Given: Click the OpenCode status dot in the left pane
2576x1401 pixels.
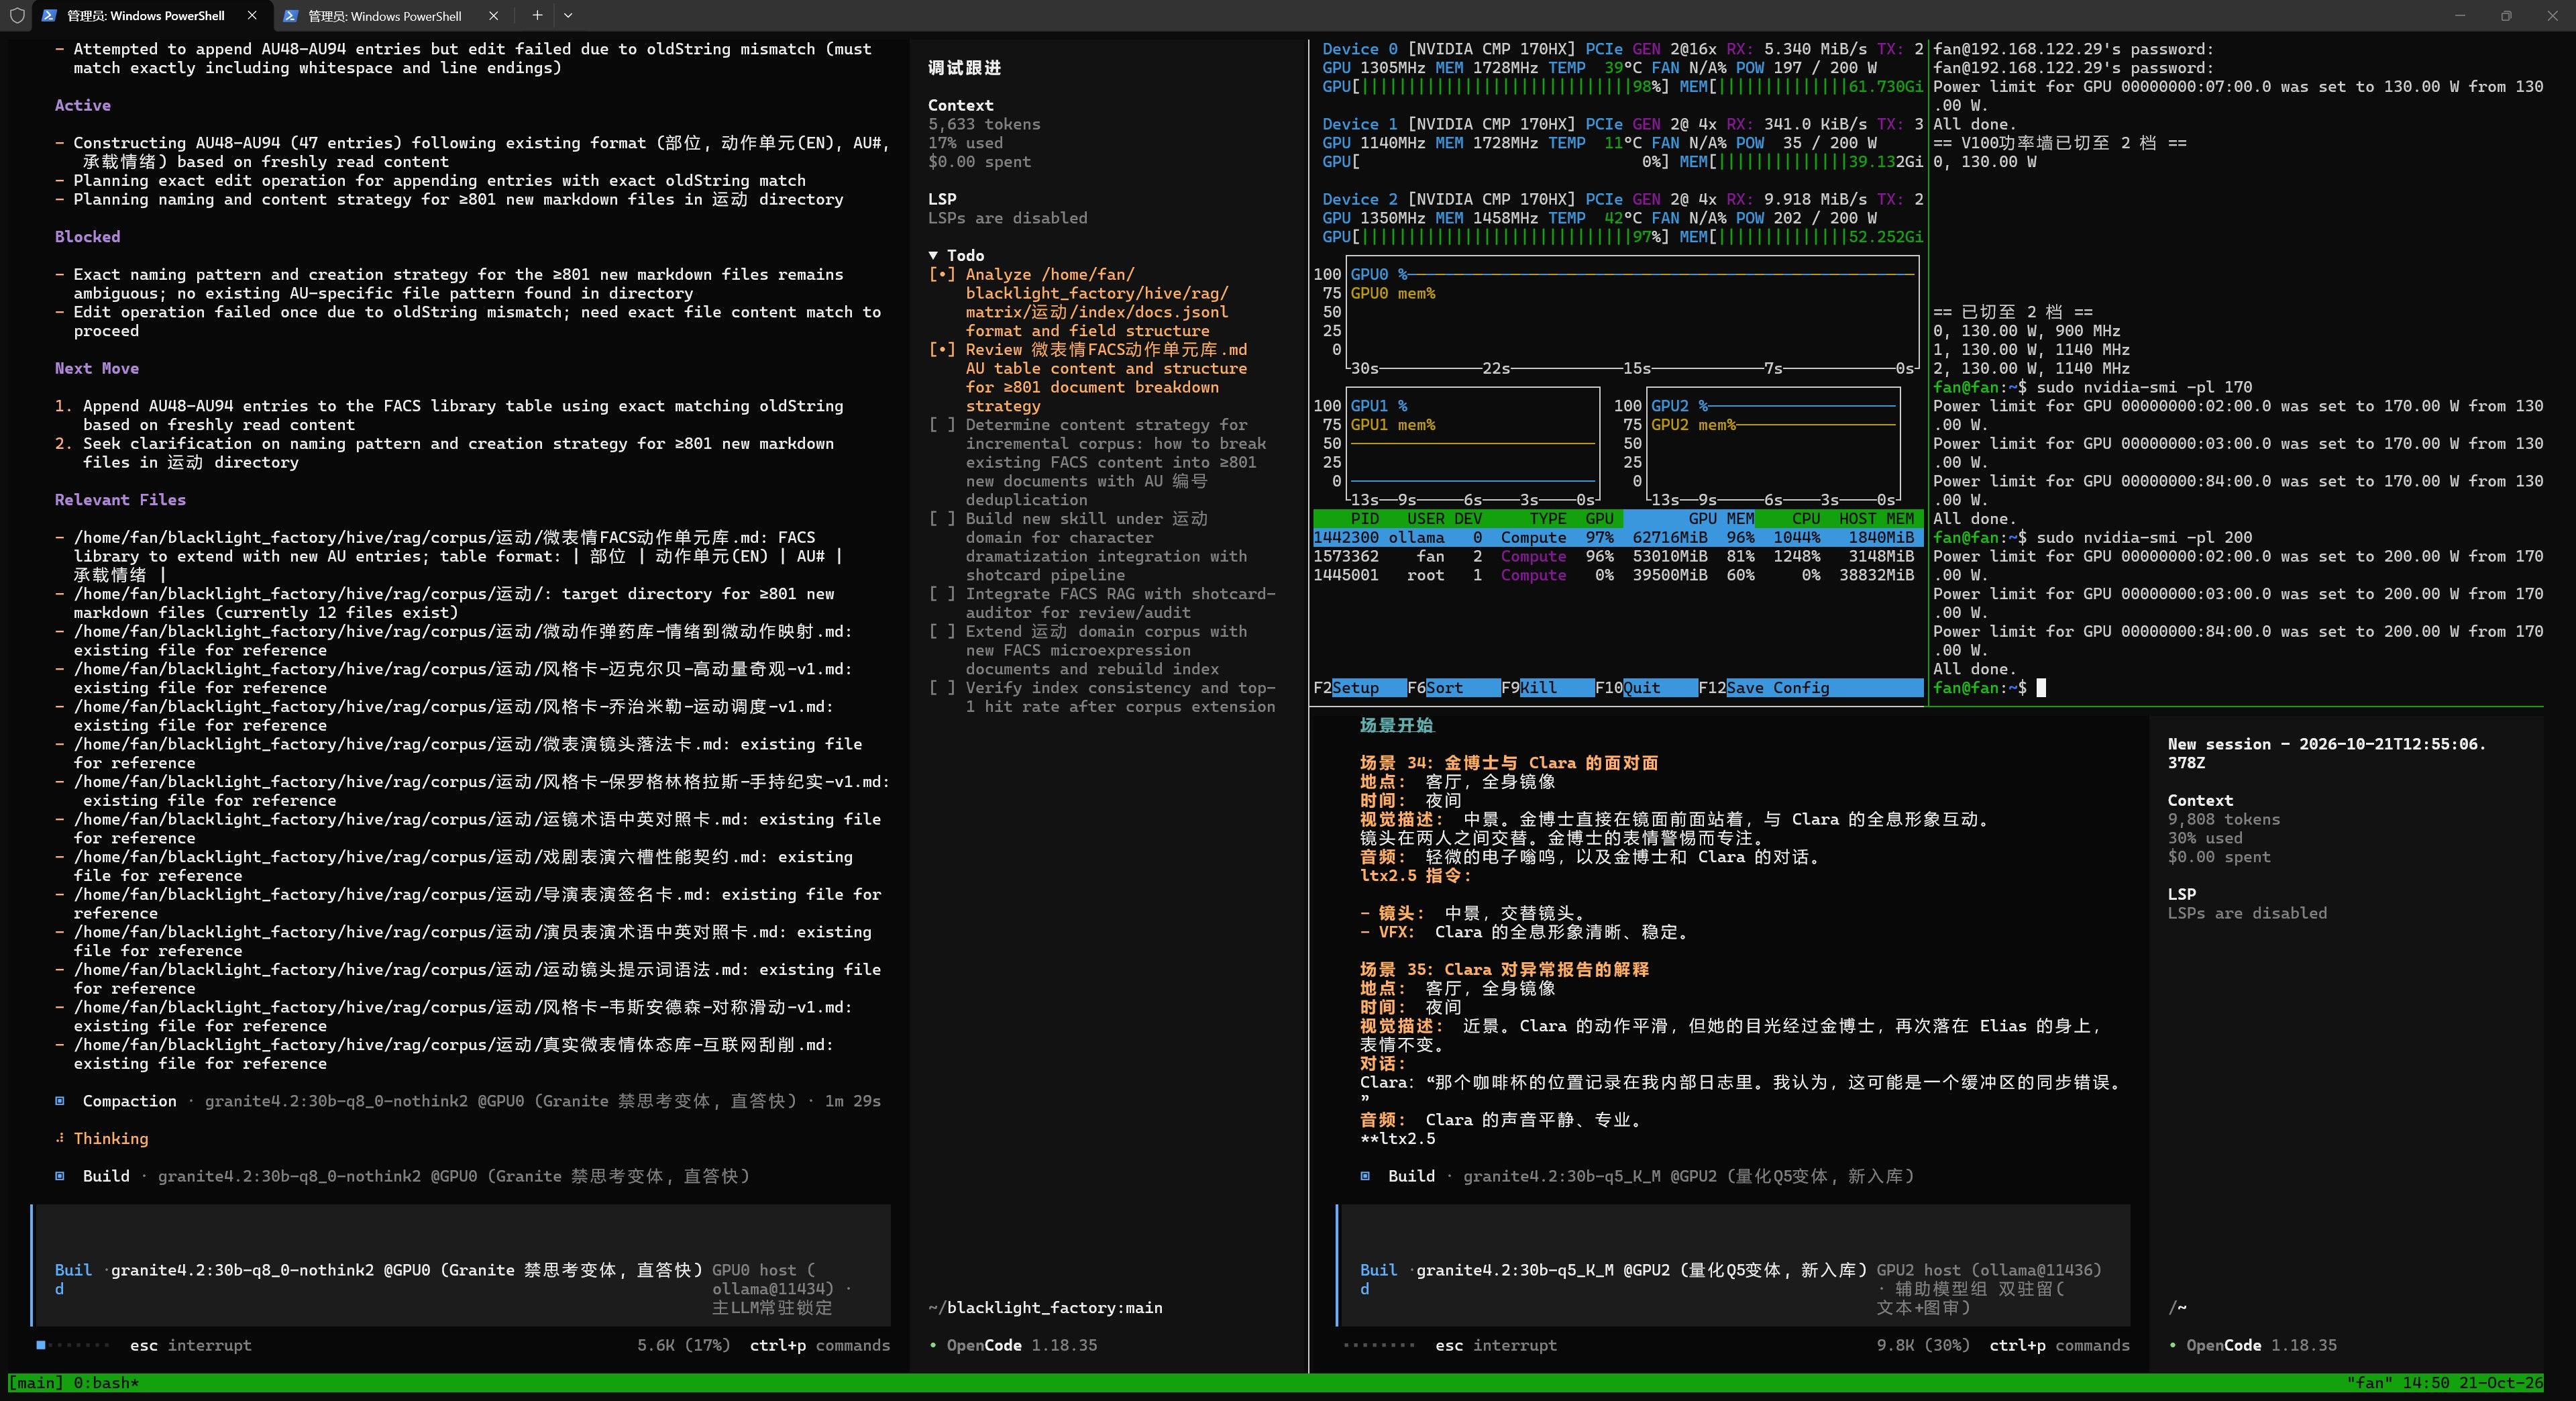Looking at the screenshot, I should (934, 1346).
